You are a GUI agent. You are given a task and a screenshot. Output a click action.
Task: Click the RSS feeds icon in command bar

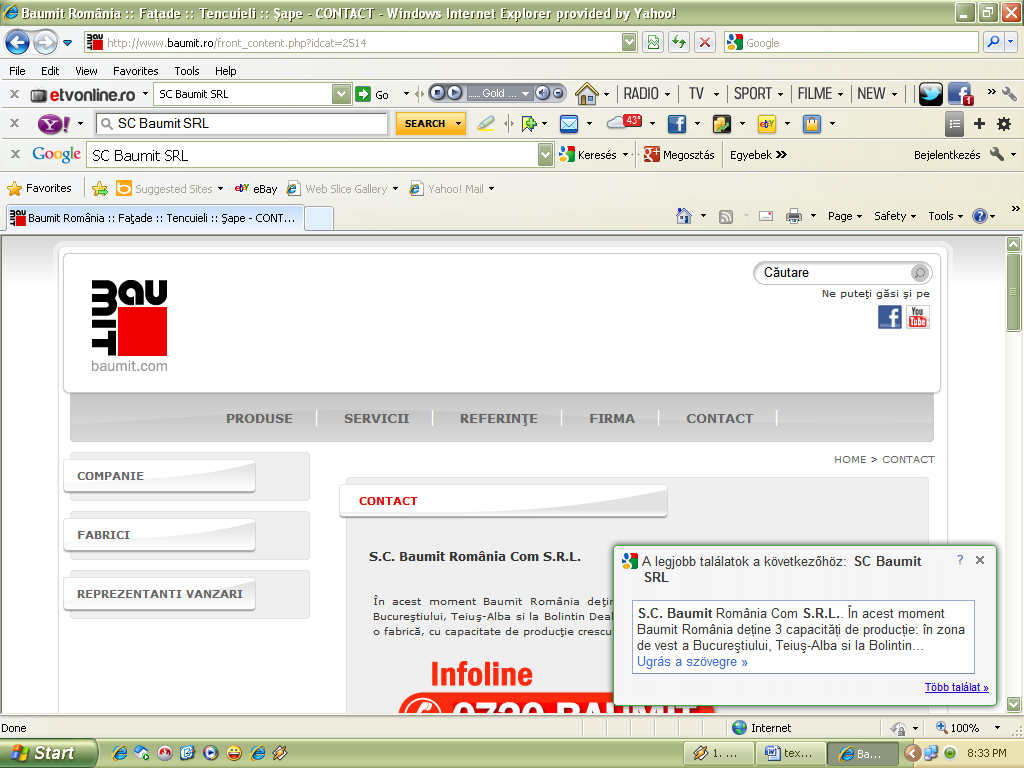tap(726, 217)
